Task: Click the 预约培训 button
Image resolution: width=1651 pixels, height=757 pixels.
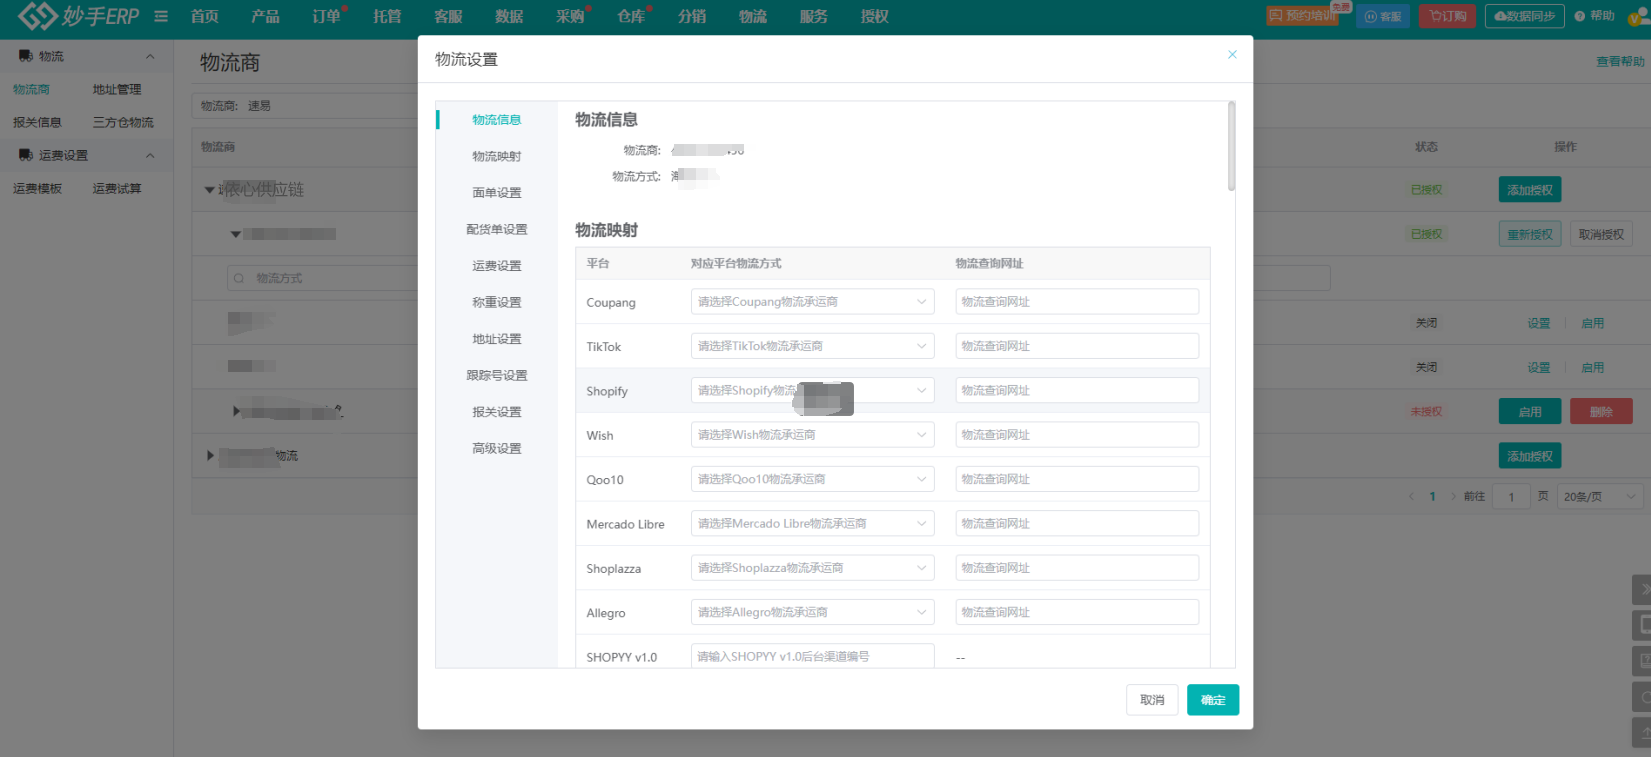Action: tap(1303, 16)
